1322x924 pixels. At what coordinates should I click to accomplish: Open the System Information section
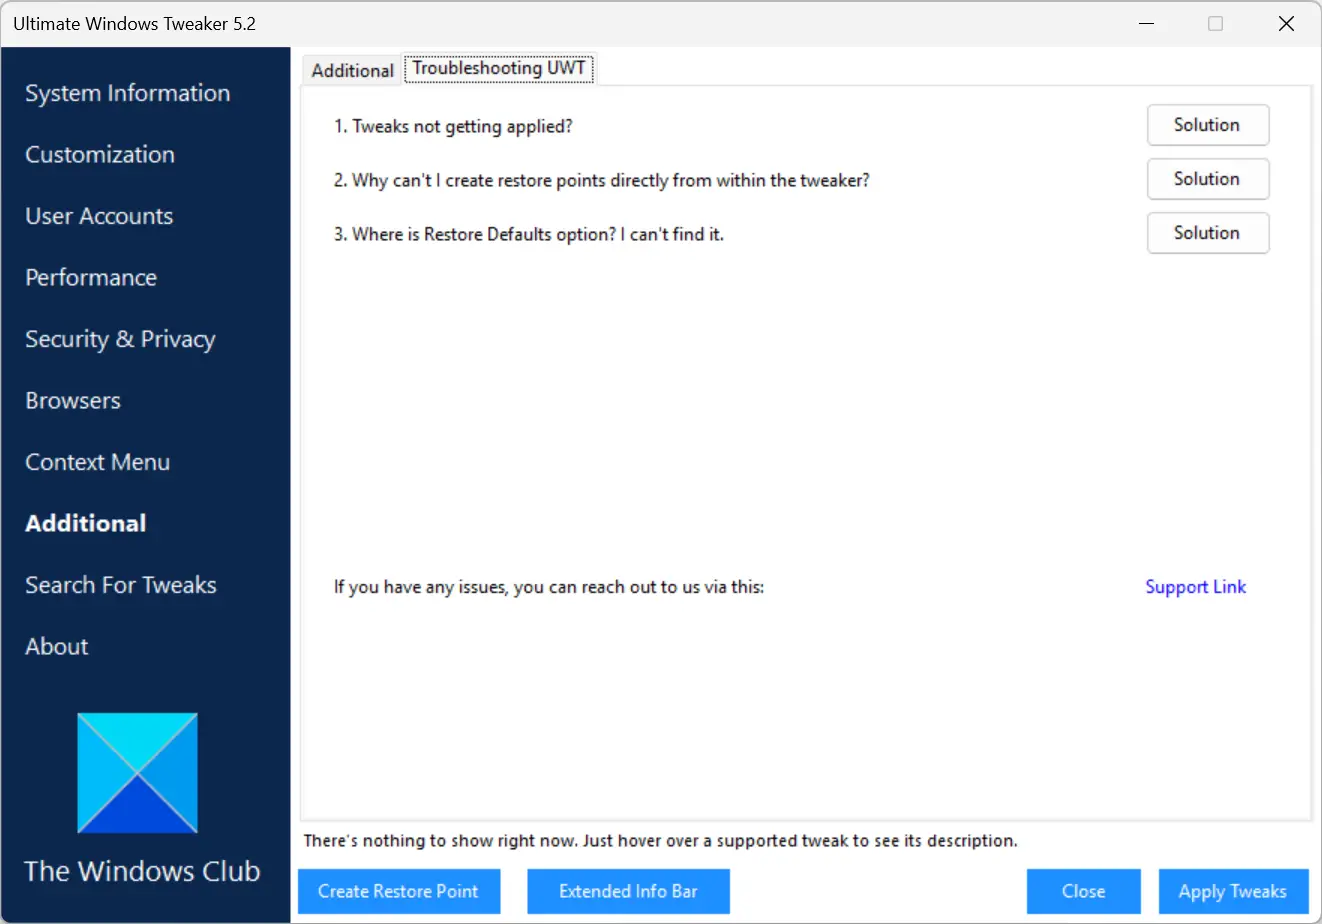click(x=128, y=93)
